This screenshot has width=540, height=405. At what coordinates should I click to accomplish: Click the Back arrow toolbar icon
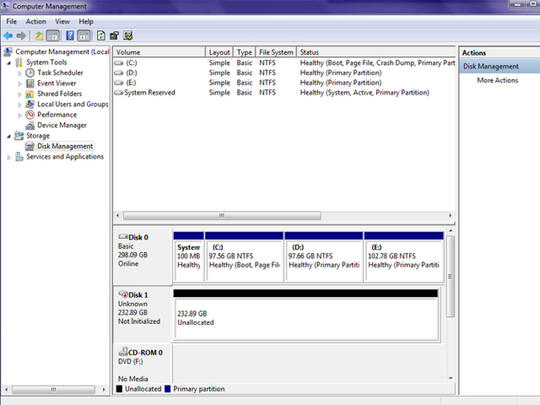[x=8, y=36]
